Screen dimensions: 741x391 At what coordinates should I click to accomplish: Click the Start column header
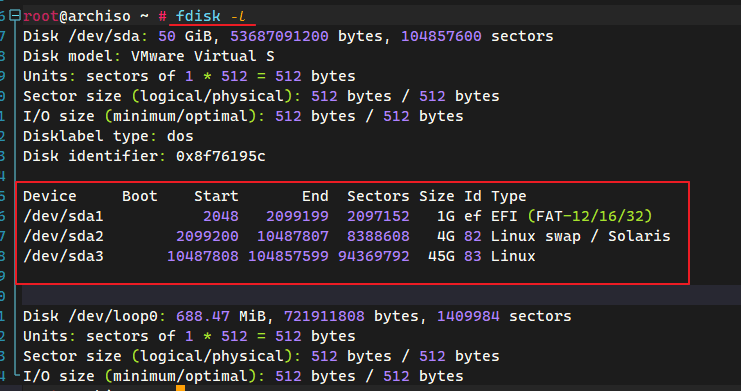216,196
